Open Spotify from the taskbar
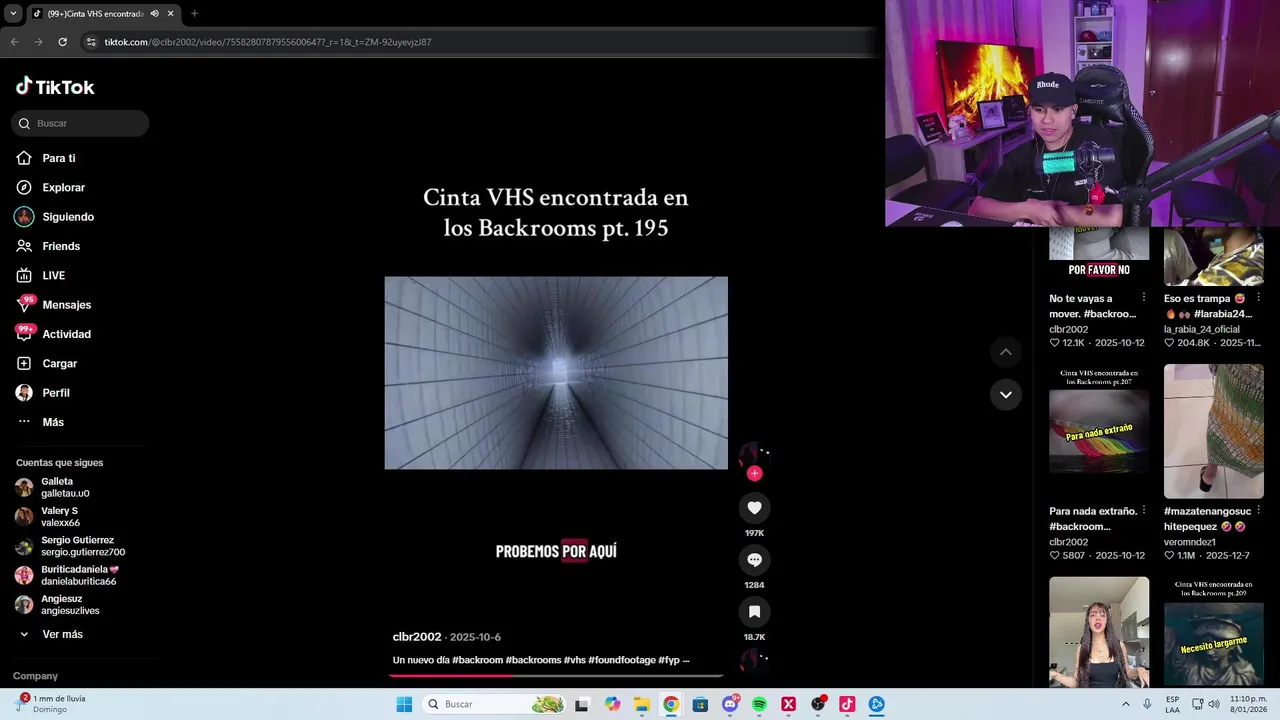The image size is (1280, 720). pyautogui.click(x=759, y=704)
